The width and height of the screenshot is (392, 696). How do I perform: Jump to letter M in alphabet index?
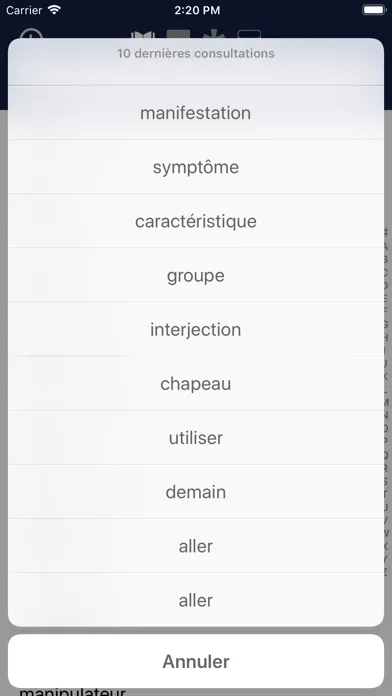386,403
